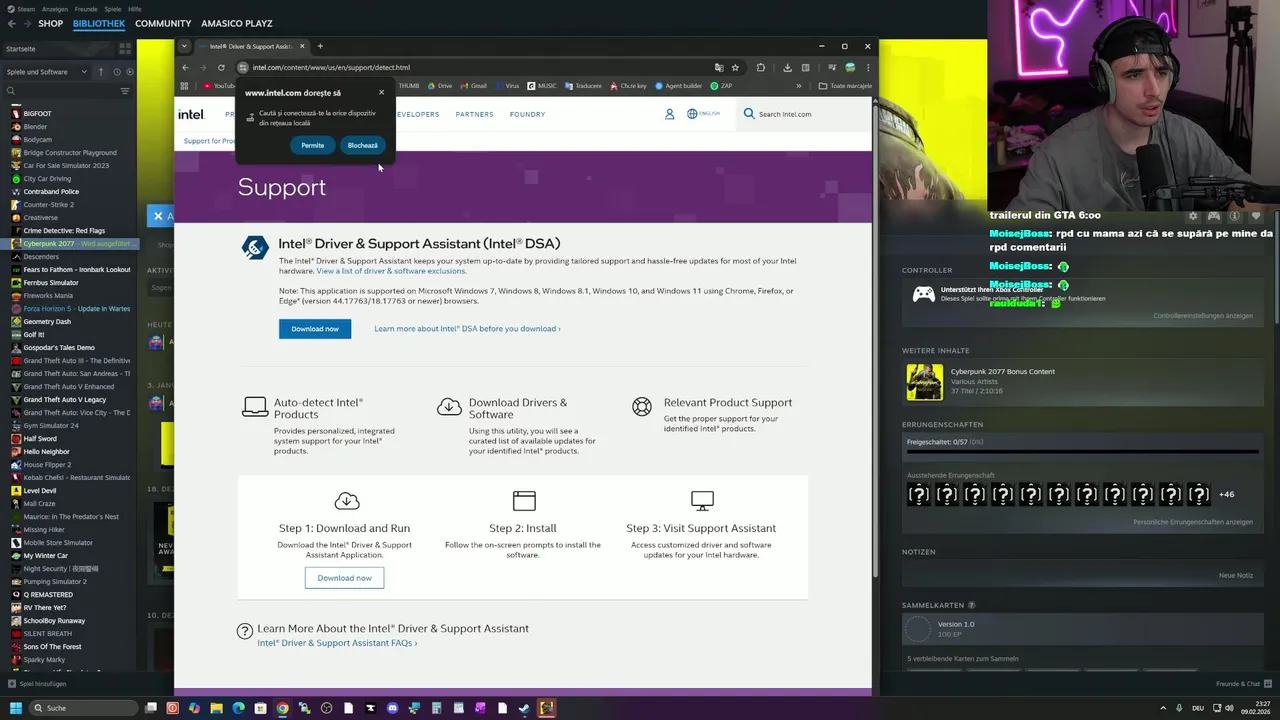Click Persönliche Errungenschaften anzeigen link
Viewport: 1280px width, 720px height.
pos(1193,522)
